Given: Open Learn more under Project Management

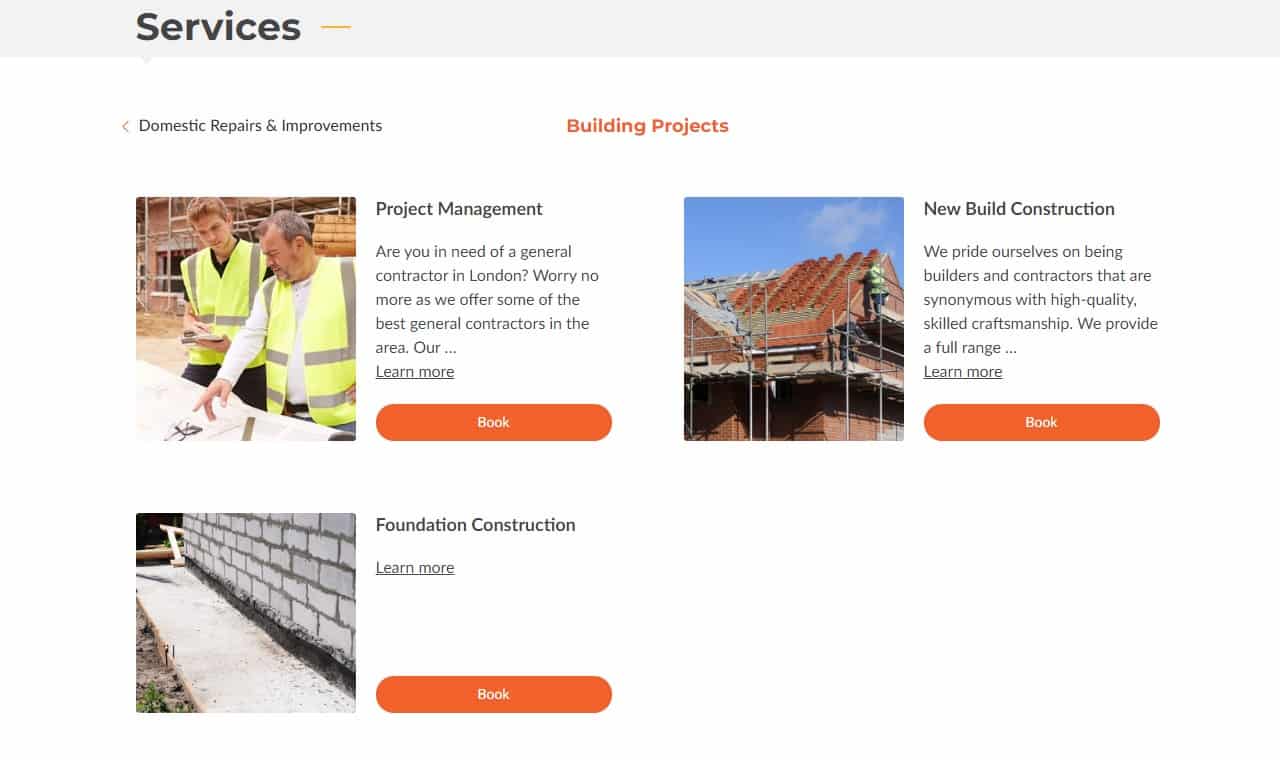Looking at the screenshot, I should (x=415, y=372).
